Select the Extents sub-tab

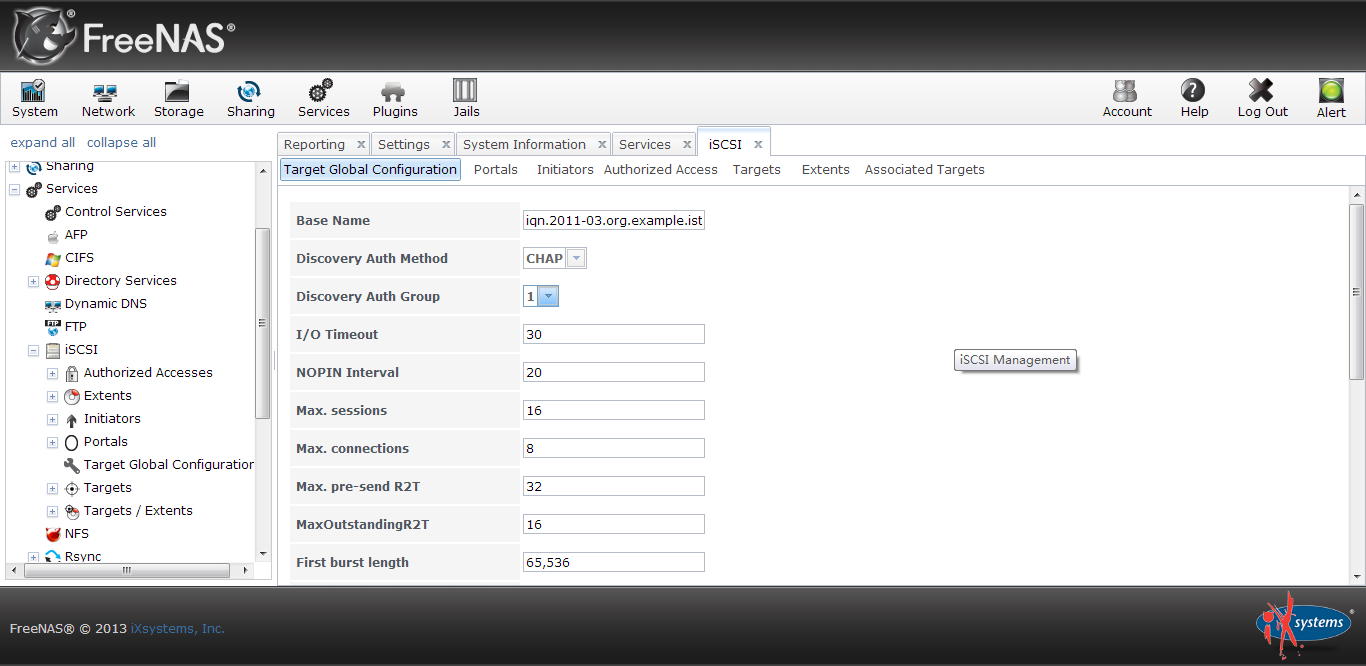pyautogui.click(x=826, y=170)
